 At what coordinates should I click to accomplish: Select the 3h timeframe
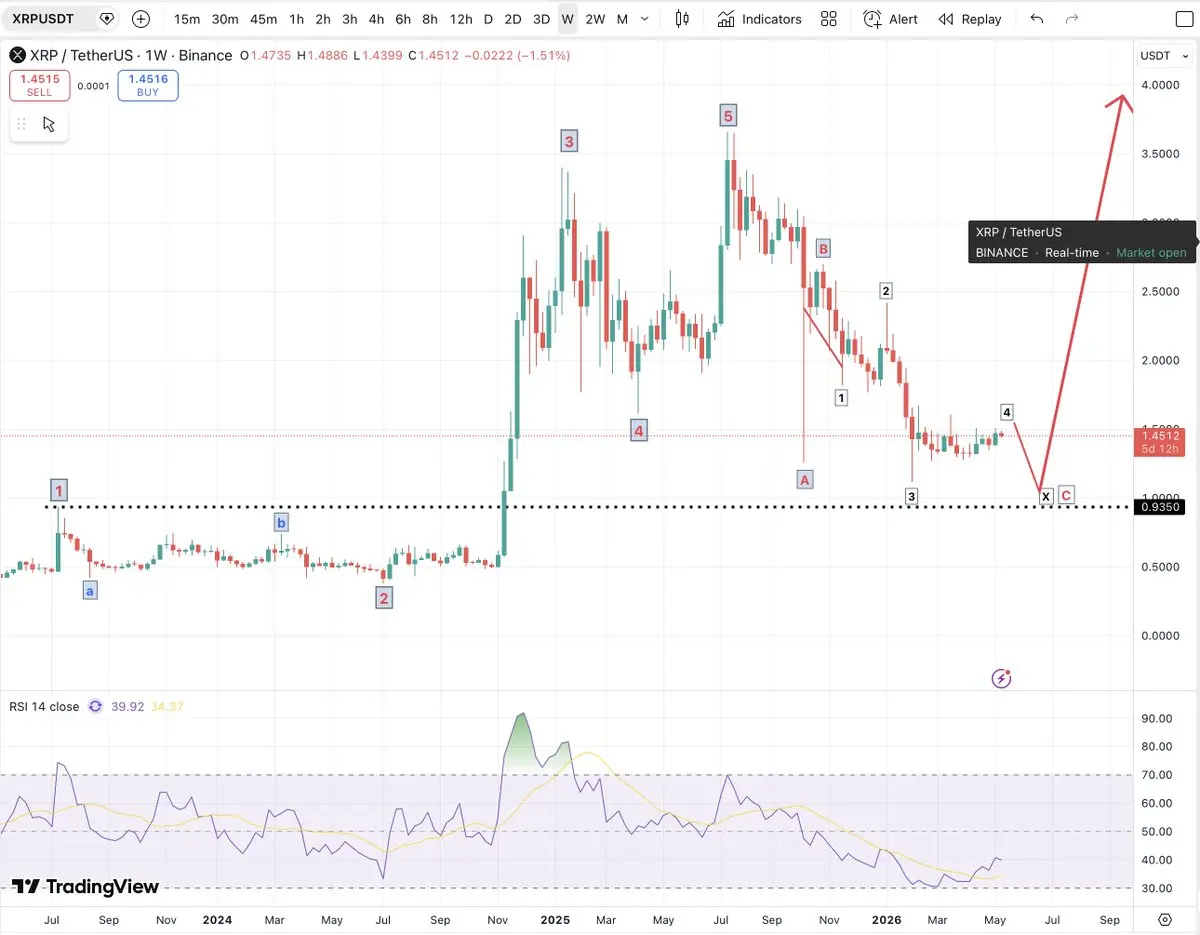[x=349, y=19]
